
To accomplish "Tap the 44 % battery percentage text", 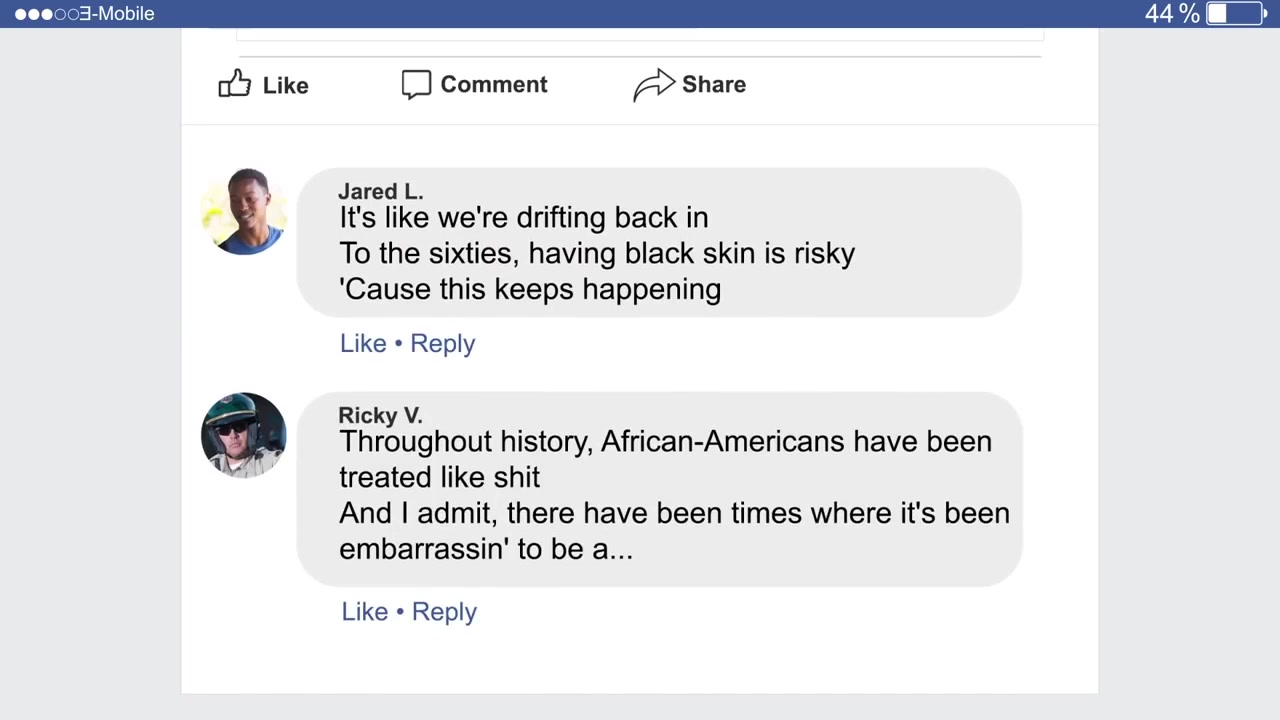I will (1172, 13).
